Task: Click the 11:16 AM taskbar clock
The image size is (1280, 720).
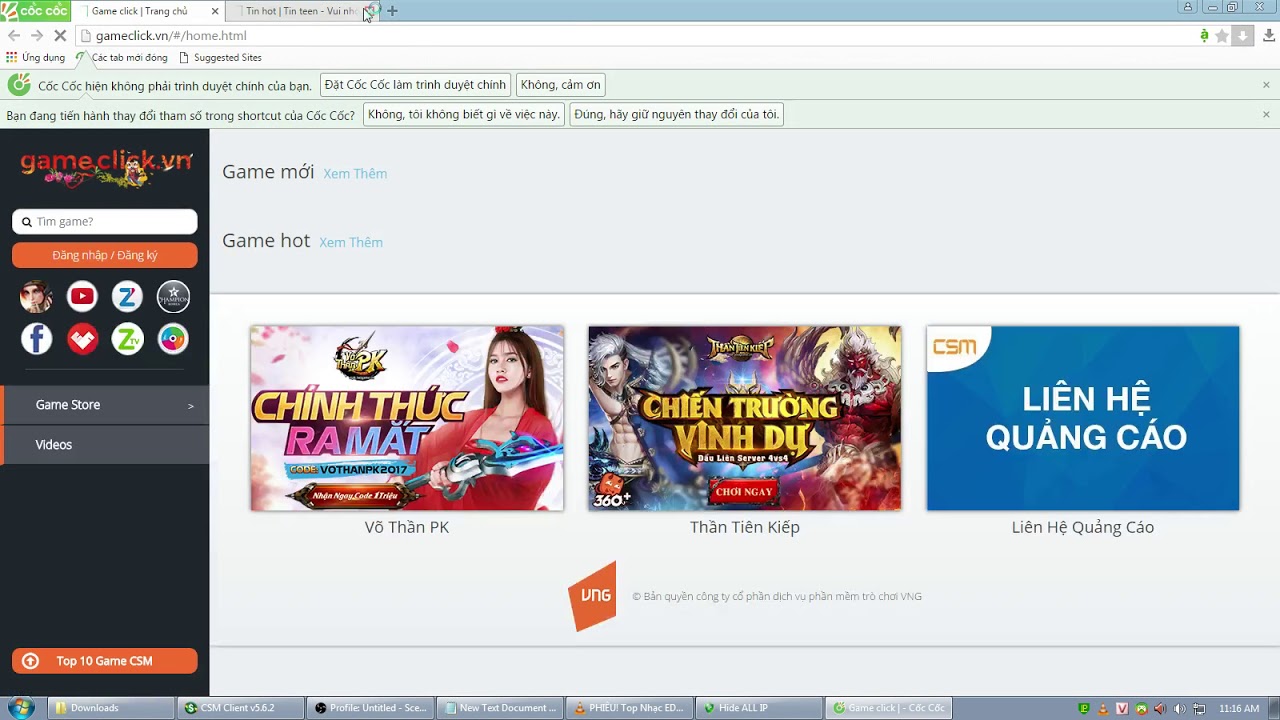Action: (1239, 708)
